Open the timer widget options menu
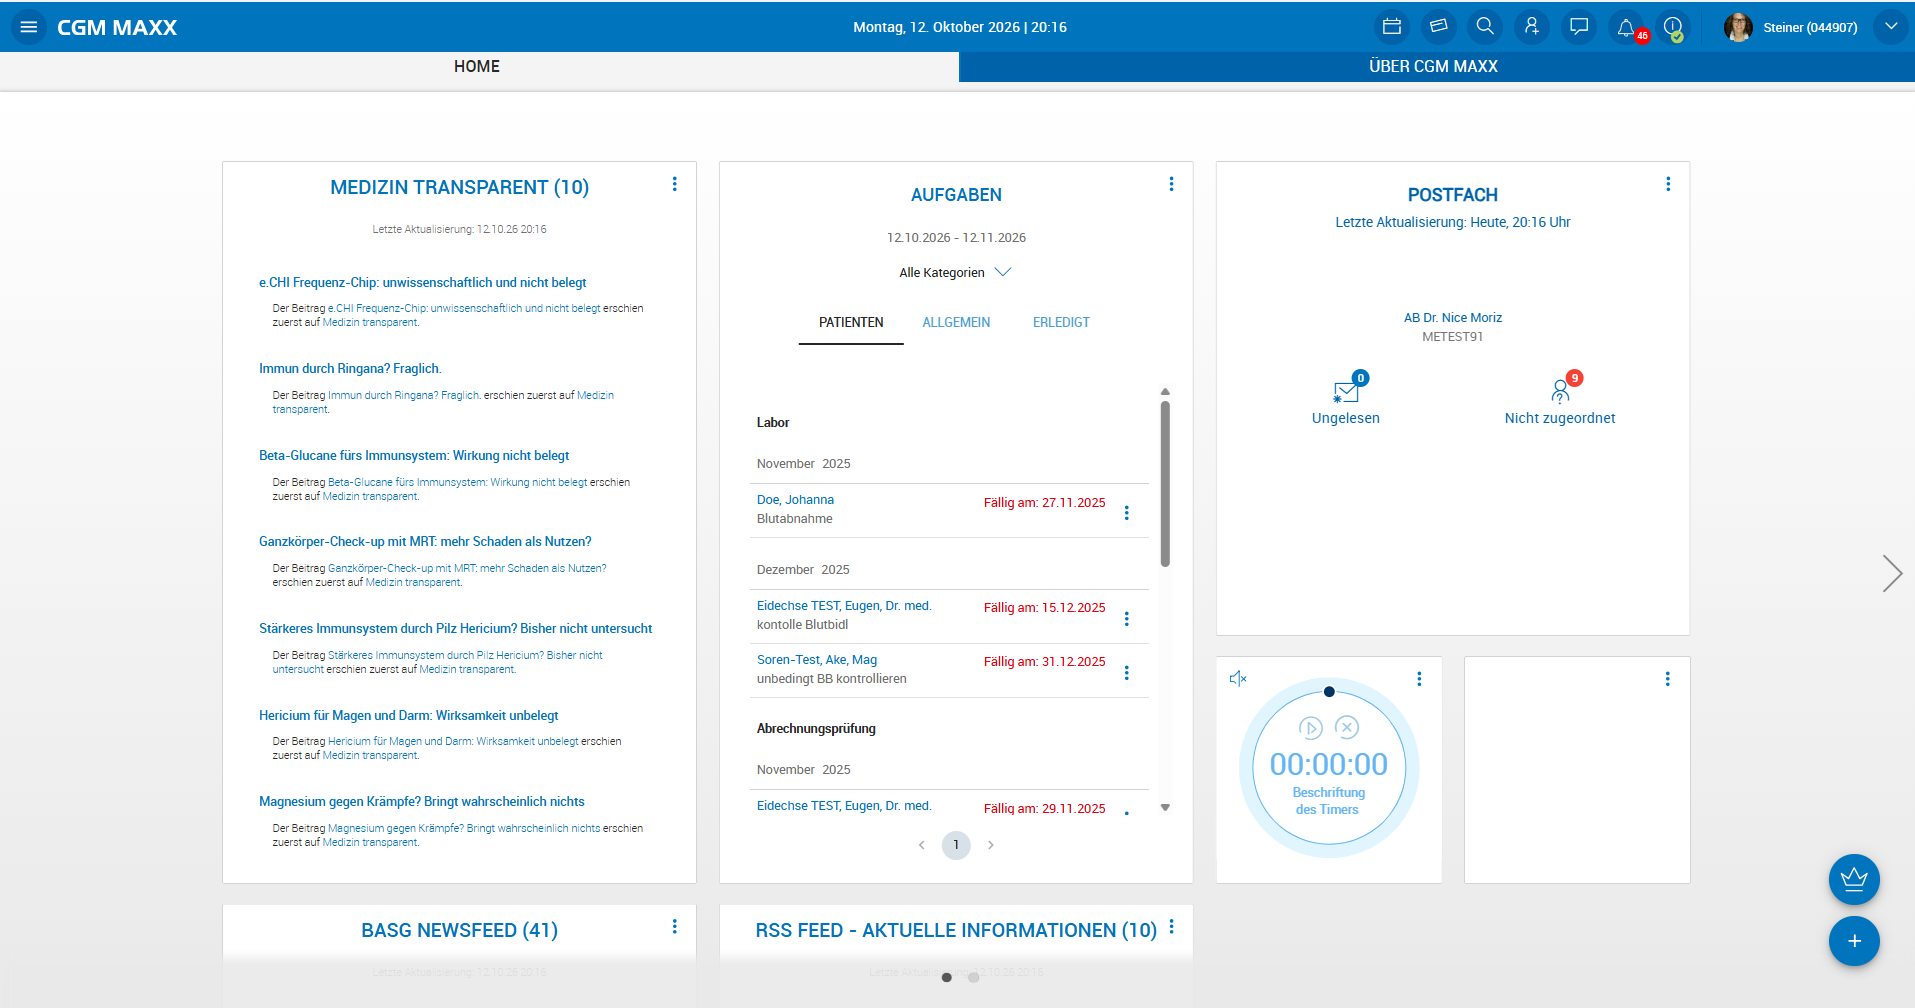The height and width of the screenshot is (1008, 1915). (1419, 679)
